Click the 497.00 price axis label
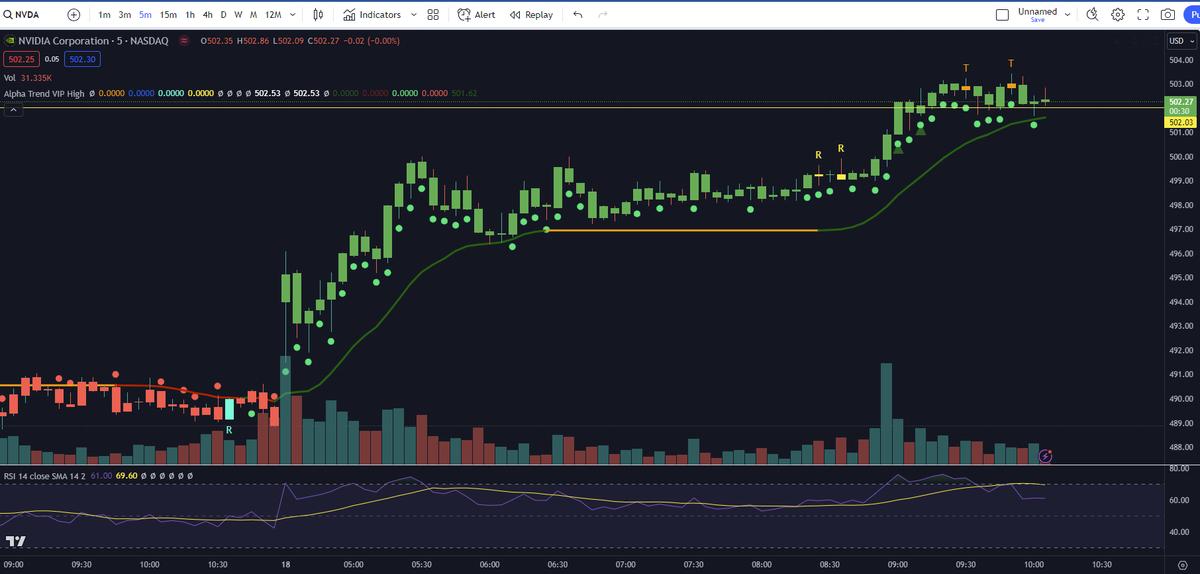 (1180, 229)
